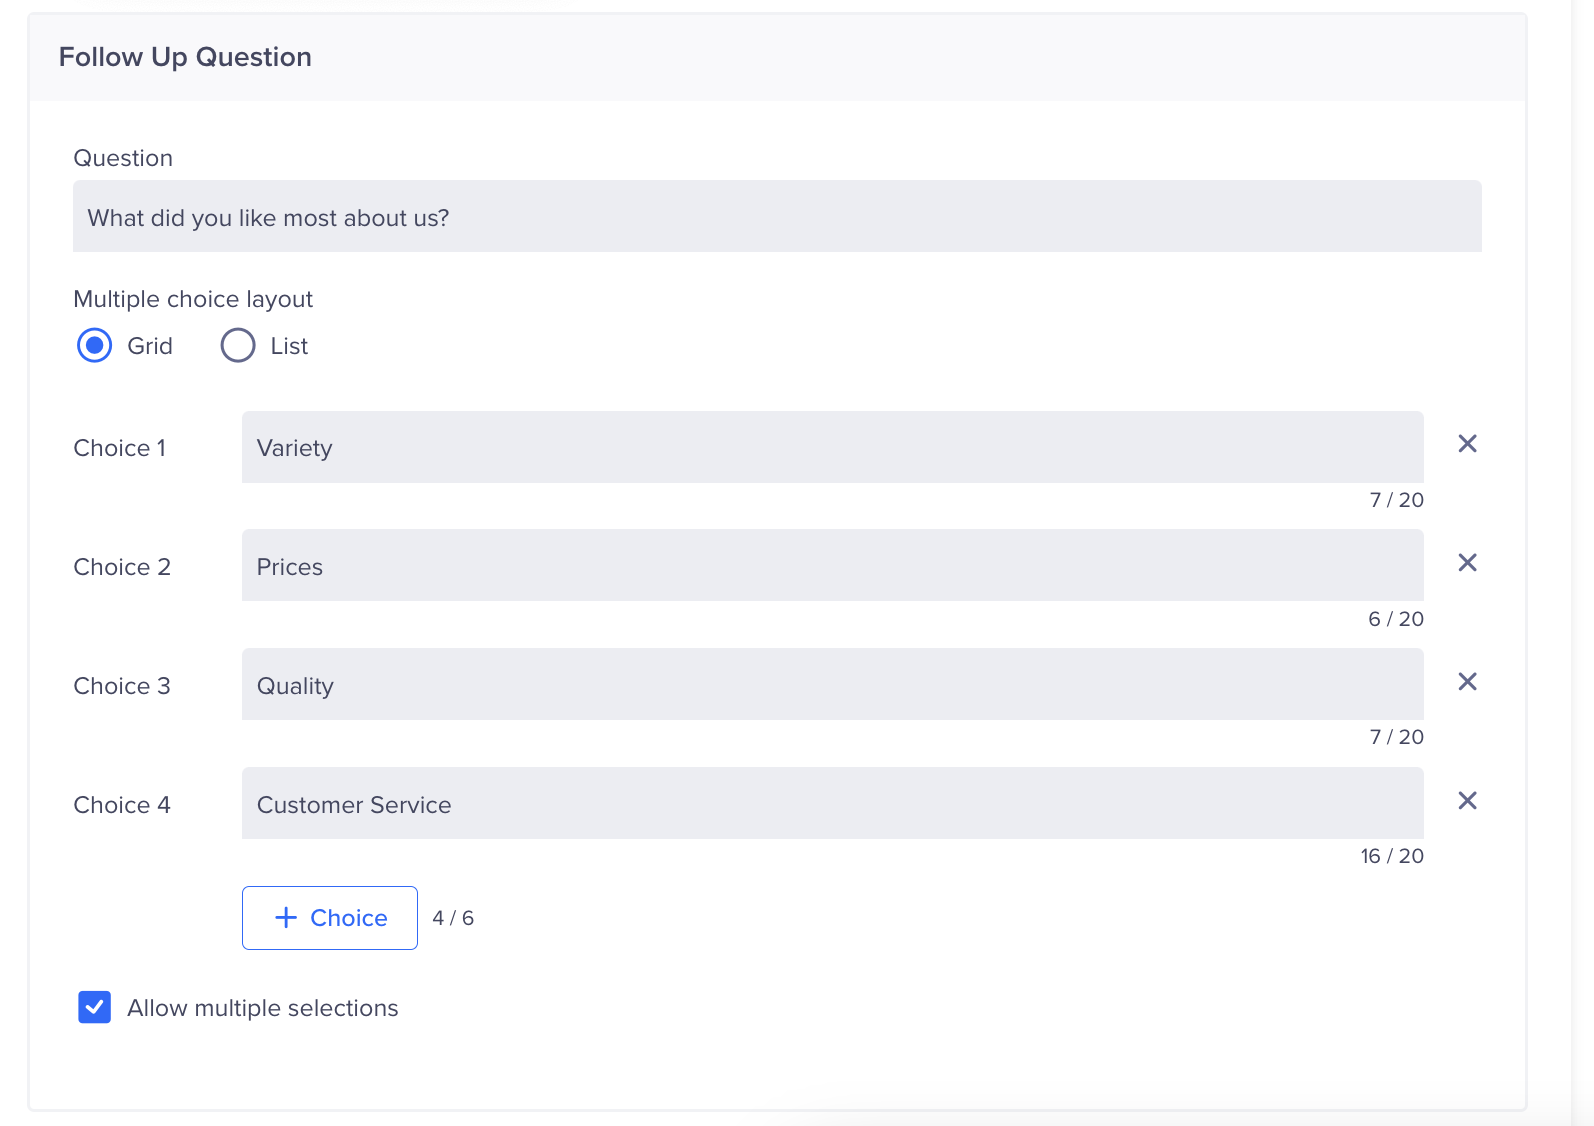Click the 4 / 6 choice counter
Screen dimensions: 1594x1126
pyautogui.click(x=453, y=918)
